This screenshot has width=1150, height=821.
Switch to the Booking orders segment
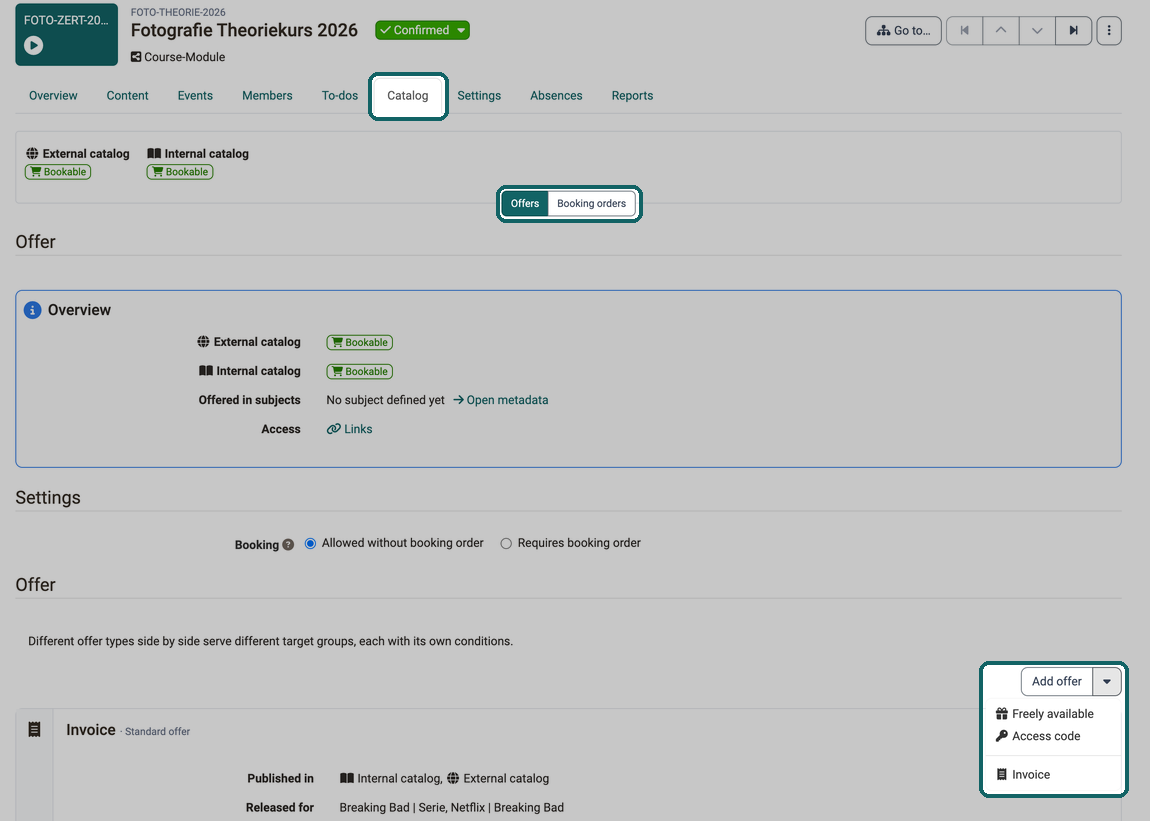[591, 204]
